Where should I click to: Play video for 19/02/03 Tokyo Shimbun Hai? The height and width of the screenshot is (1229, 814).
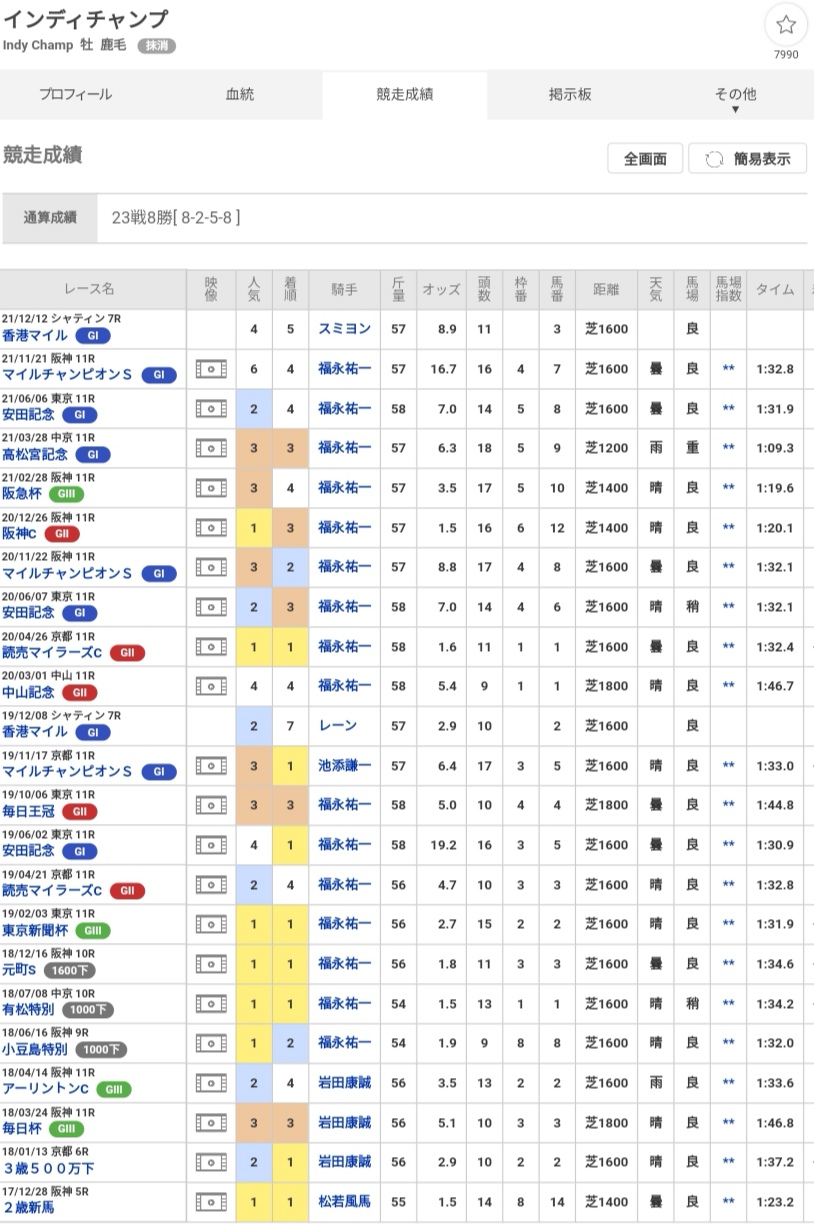point(211,924)
